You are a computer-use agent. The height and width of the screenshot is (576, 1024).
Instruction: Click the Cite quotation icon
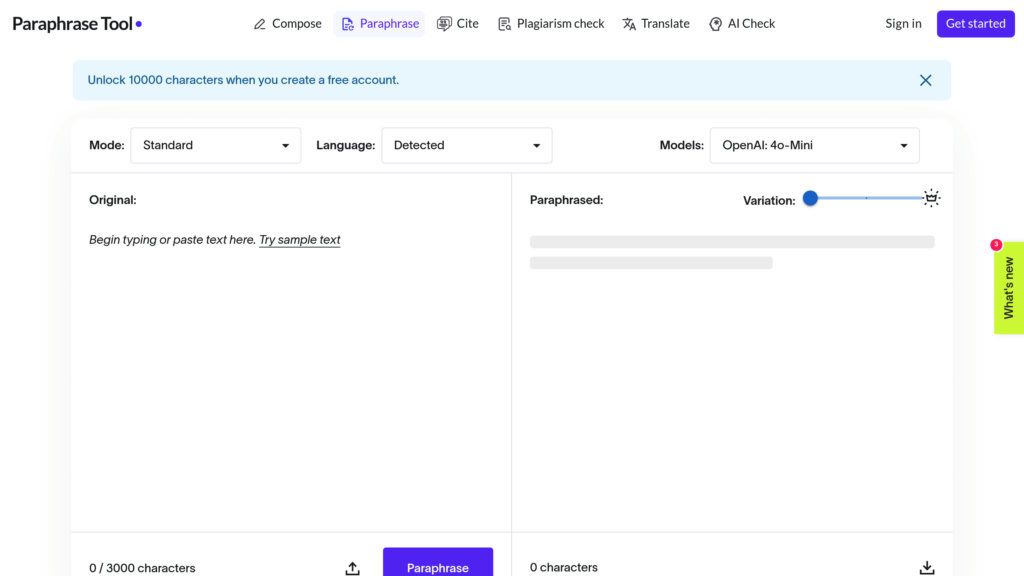(x=443, y=23)
